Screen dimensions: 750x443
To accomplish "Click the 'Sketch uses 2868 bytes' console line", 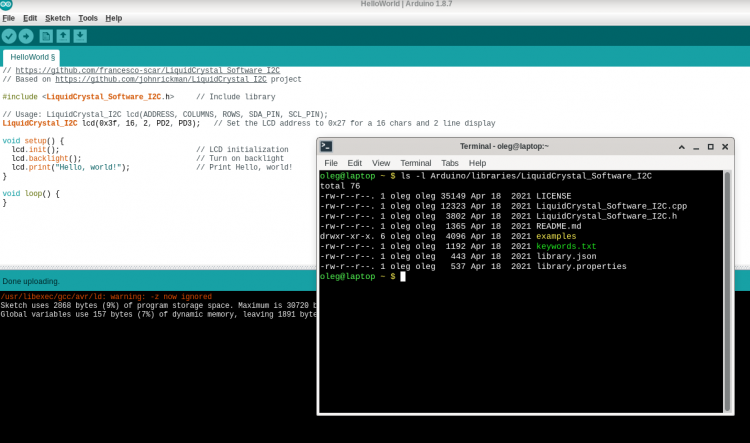I will [158, 305].
